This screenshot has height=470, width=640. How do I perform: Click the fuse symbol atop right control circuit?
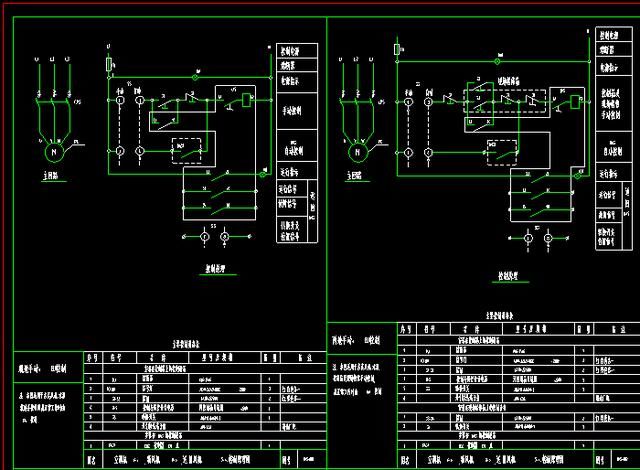point(397,50)
